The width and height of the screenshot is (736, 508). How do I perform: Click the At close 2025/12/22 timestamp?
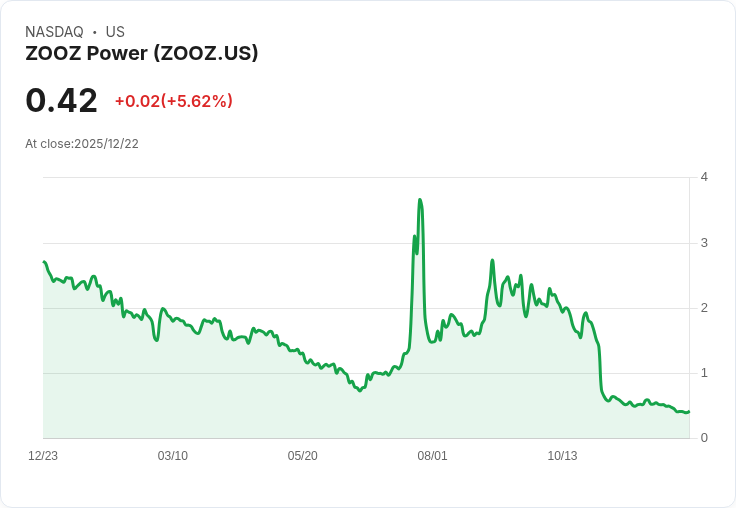pyautogui.click(x=82, y=144)
